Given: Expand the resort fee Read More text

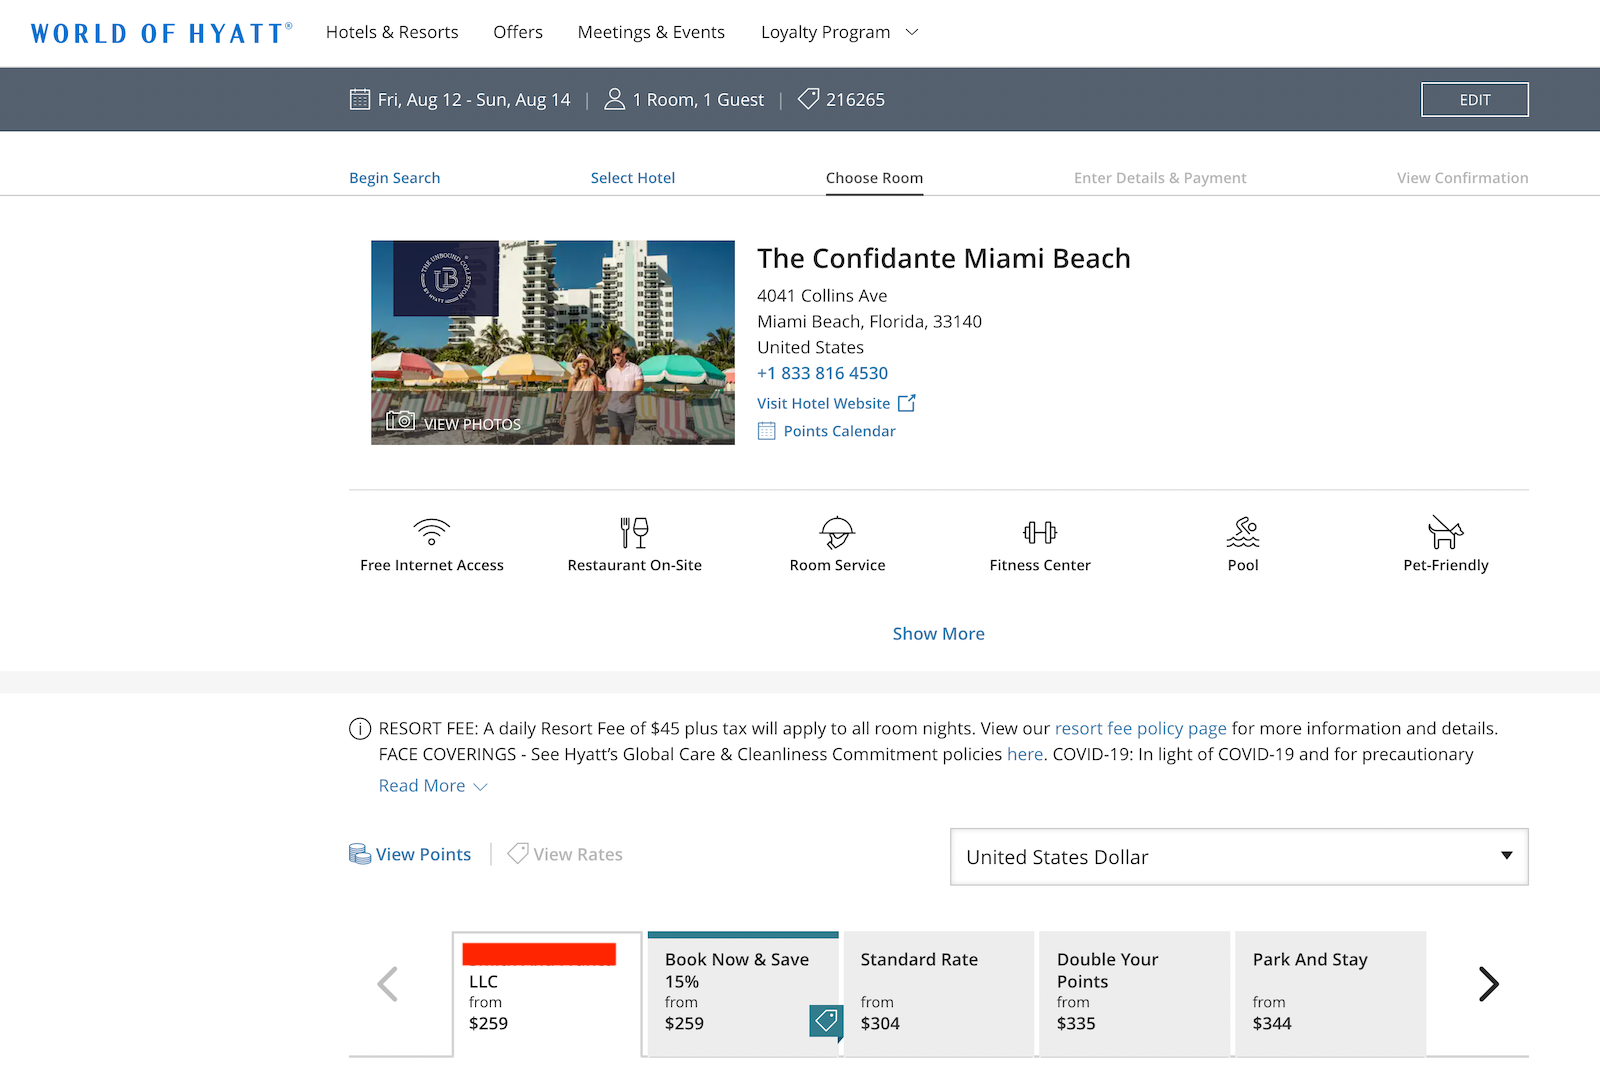Looking at the screenshot, I should [x=423, y=785].
